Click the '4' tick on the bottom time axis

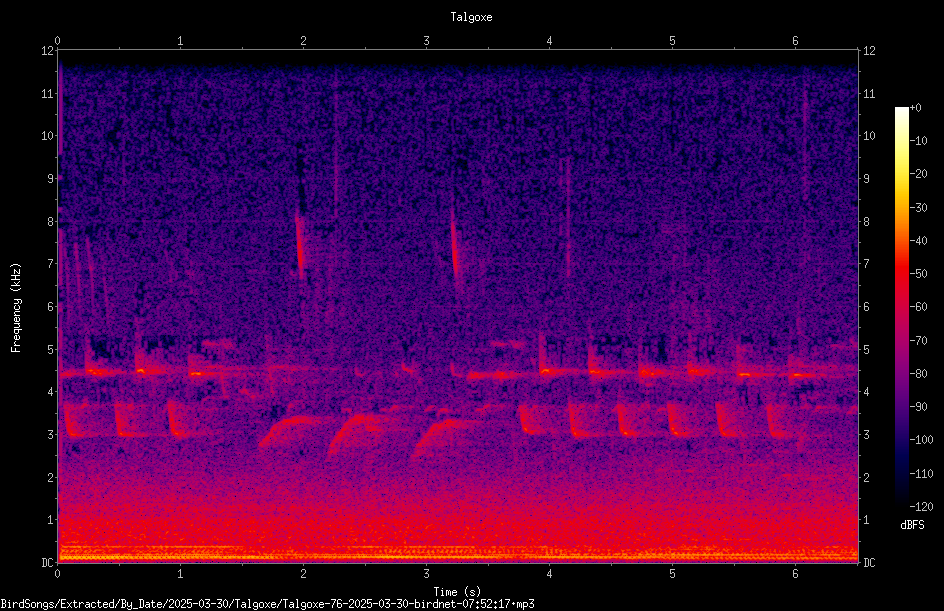(549, 574)
